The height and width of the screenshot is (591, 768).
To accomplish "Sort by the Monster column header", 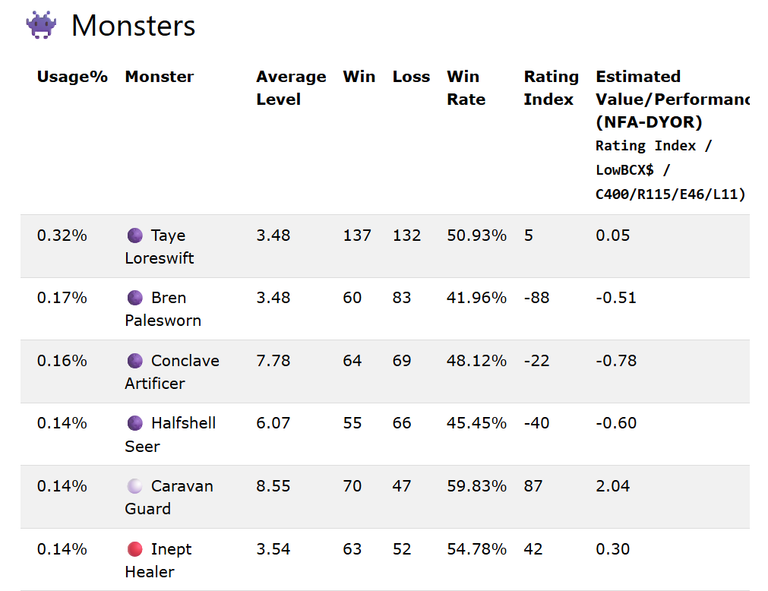I will pos(160,77).
